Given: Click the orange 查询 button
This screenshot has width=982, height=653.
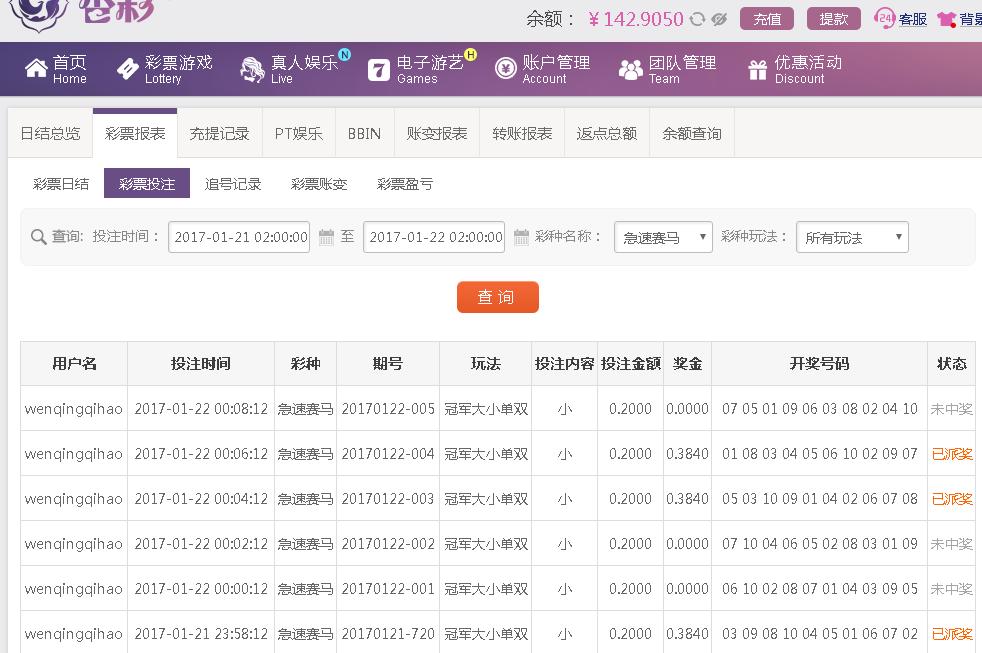Looking at the screenshot, I should (497, 297).
